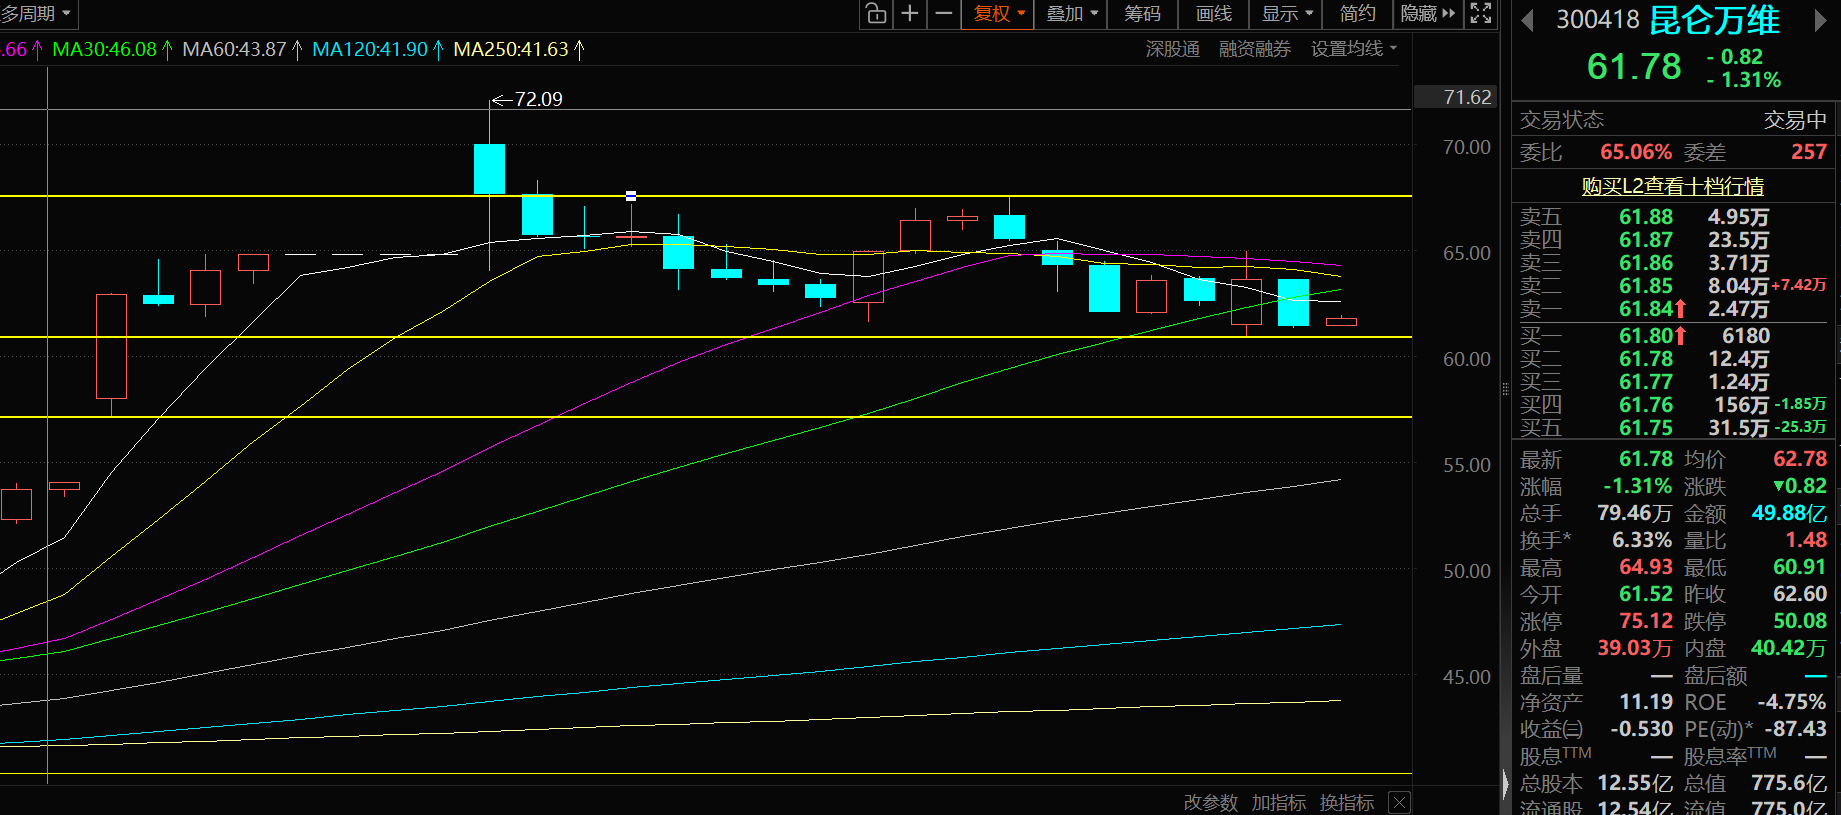Click the unlock chart icon
Viewport: 1841px width, 815px height.
coord(876,14)
